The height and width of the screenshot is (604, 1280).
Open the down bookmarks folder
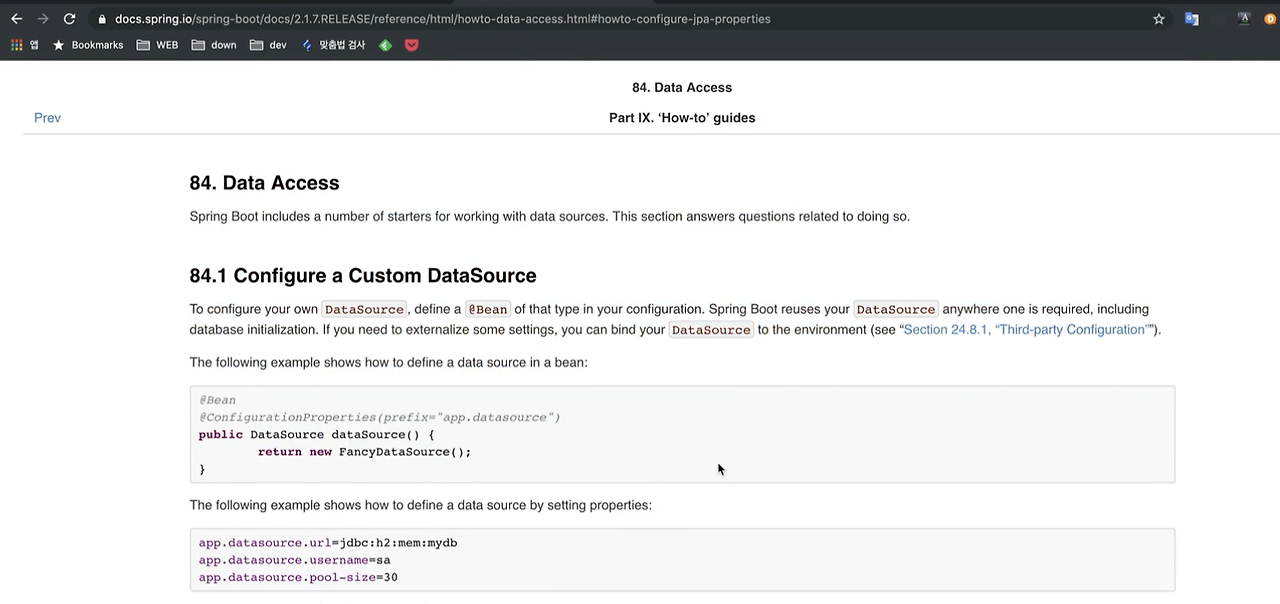(x=214, y=45)
